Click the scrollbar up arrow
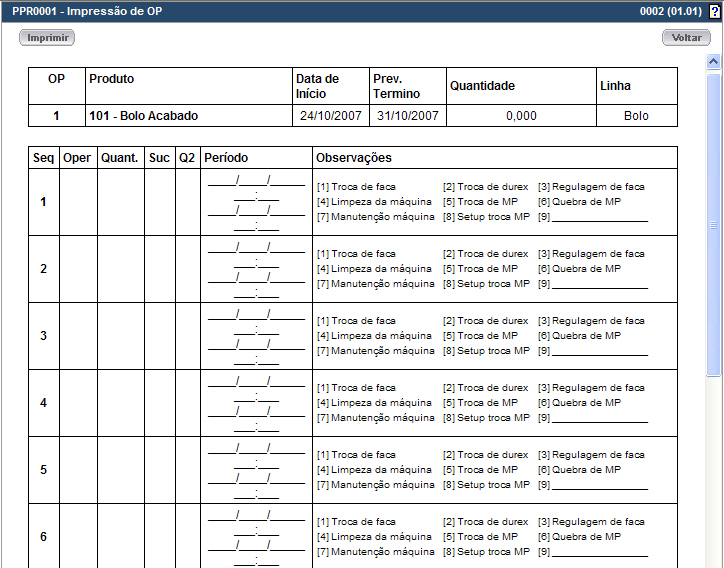The height and width of the screenshot is (568, 724). (714, 62)
